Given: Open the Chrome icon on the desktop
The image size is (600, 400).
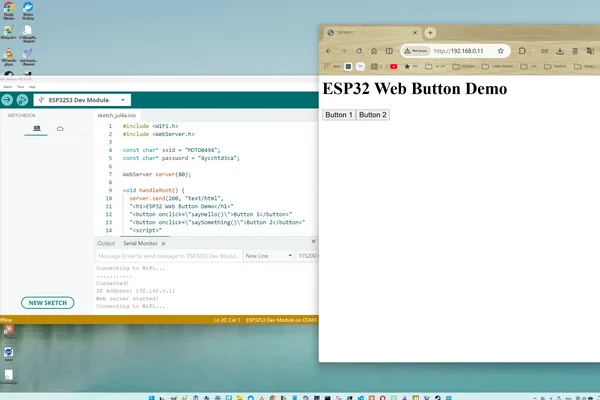Looking at the screenshot, I should tap(8, 10).
